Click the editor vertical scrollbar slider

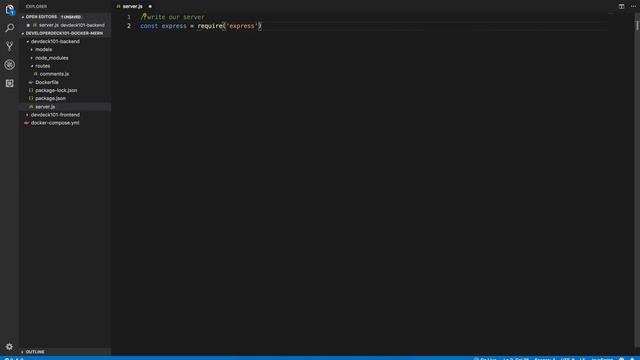pos(637,25)
